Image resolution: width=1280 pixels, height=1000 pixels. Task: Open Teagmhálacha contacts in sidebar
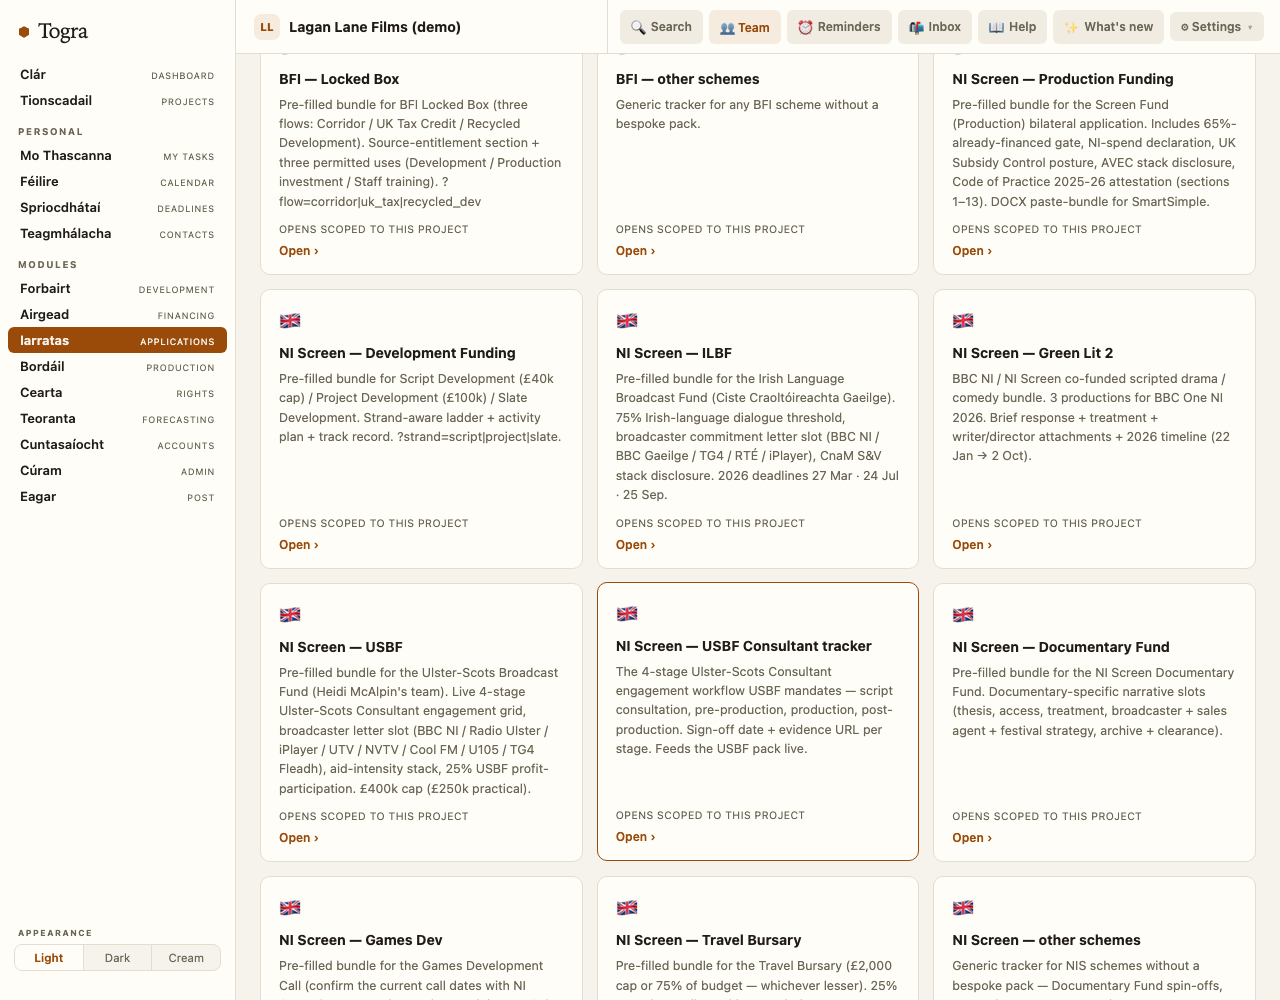117,234
